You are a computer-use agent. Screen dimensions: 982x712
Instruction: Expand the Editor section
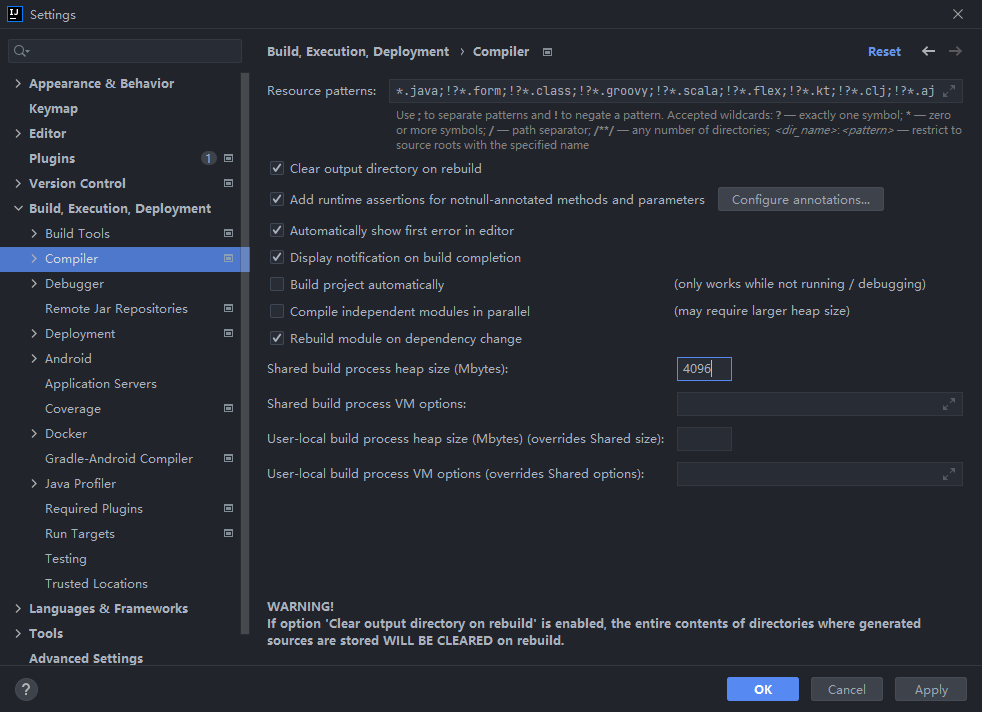click(18, 133)
